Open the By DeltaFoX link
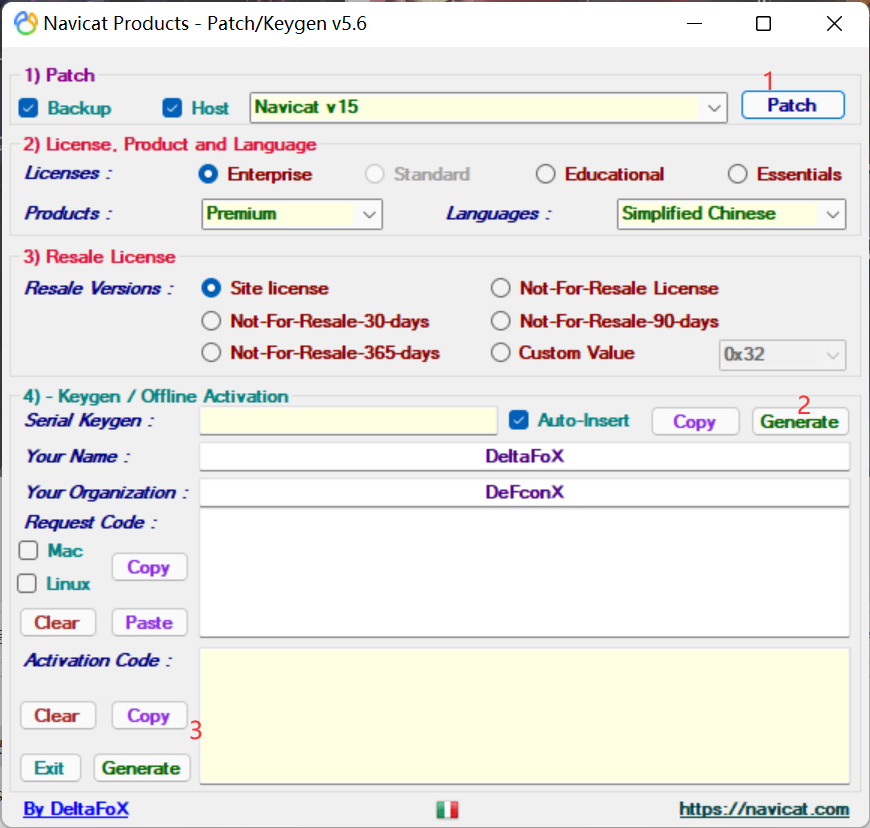The width and height of the screenshot is (870, 828). [x=76, y=809]
